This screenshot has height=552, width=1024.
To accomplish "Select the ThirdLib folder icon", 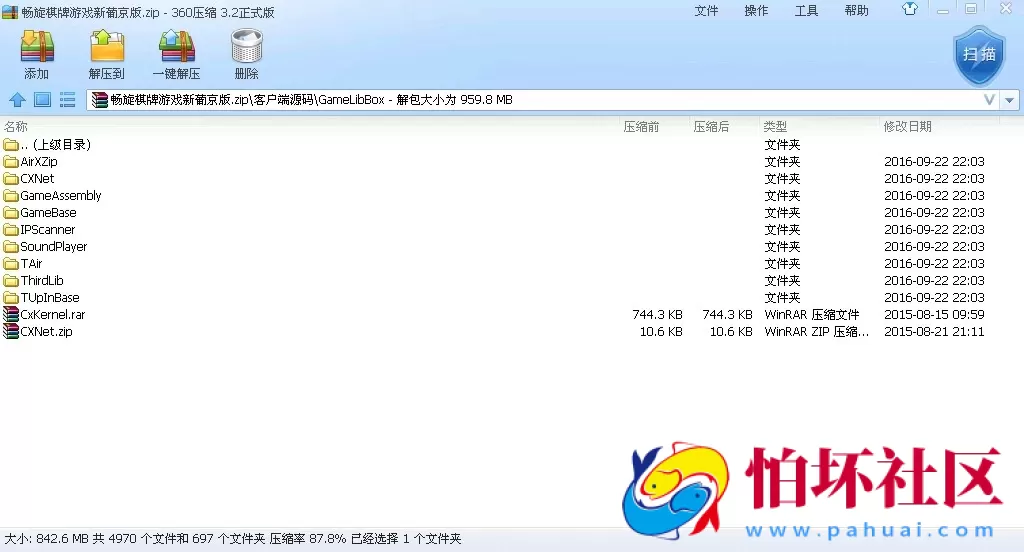I will point(10,280).
